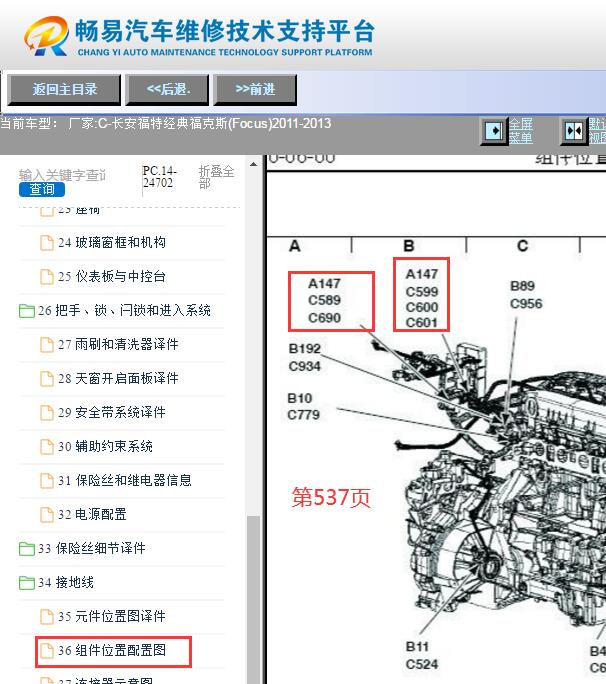Click connector label C690 in diagram
Viewport: 606px width, 684px height.
point(324,318)
